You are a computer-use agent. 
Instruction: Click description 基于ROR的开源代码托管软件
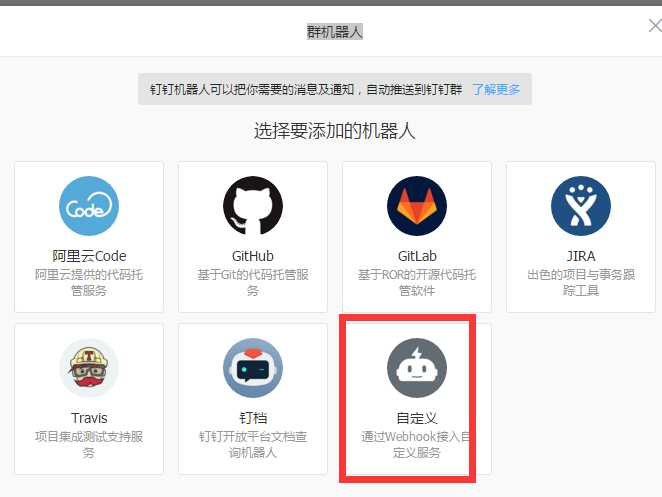pyautogui.click(x=417, y=282)
